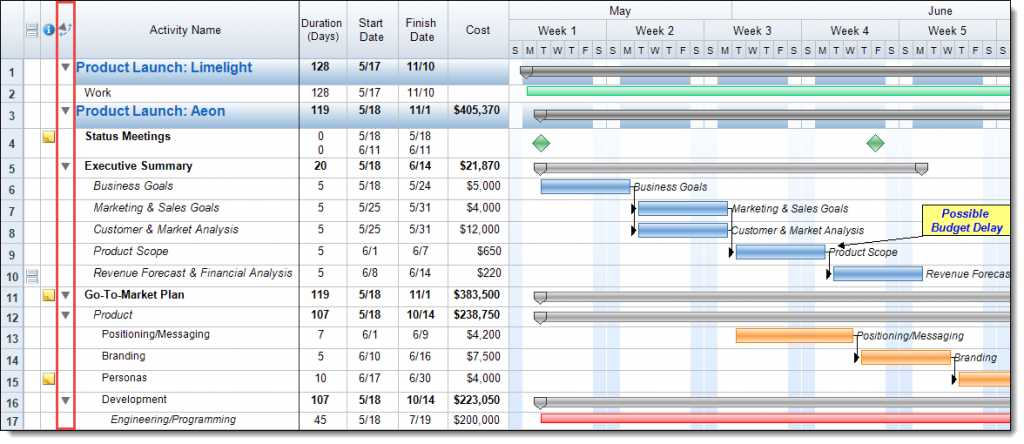Collapse the Product Launch: Limelight group
This screenshot has width=1024, height=444.
pyautogui.click(x=66, y=68)
